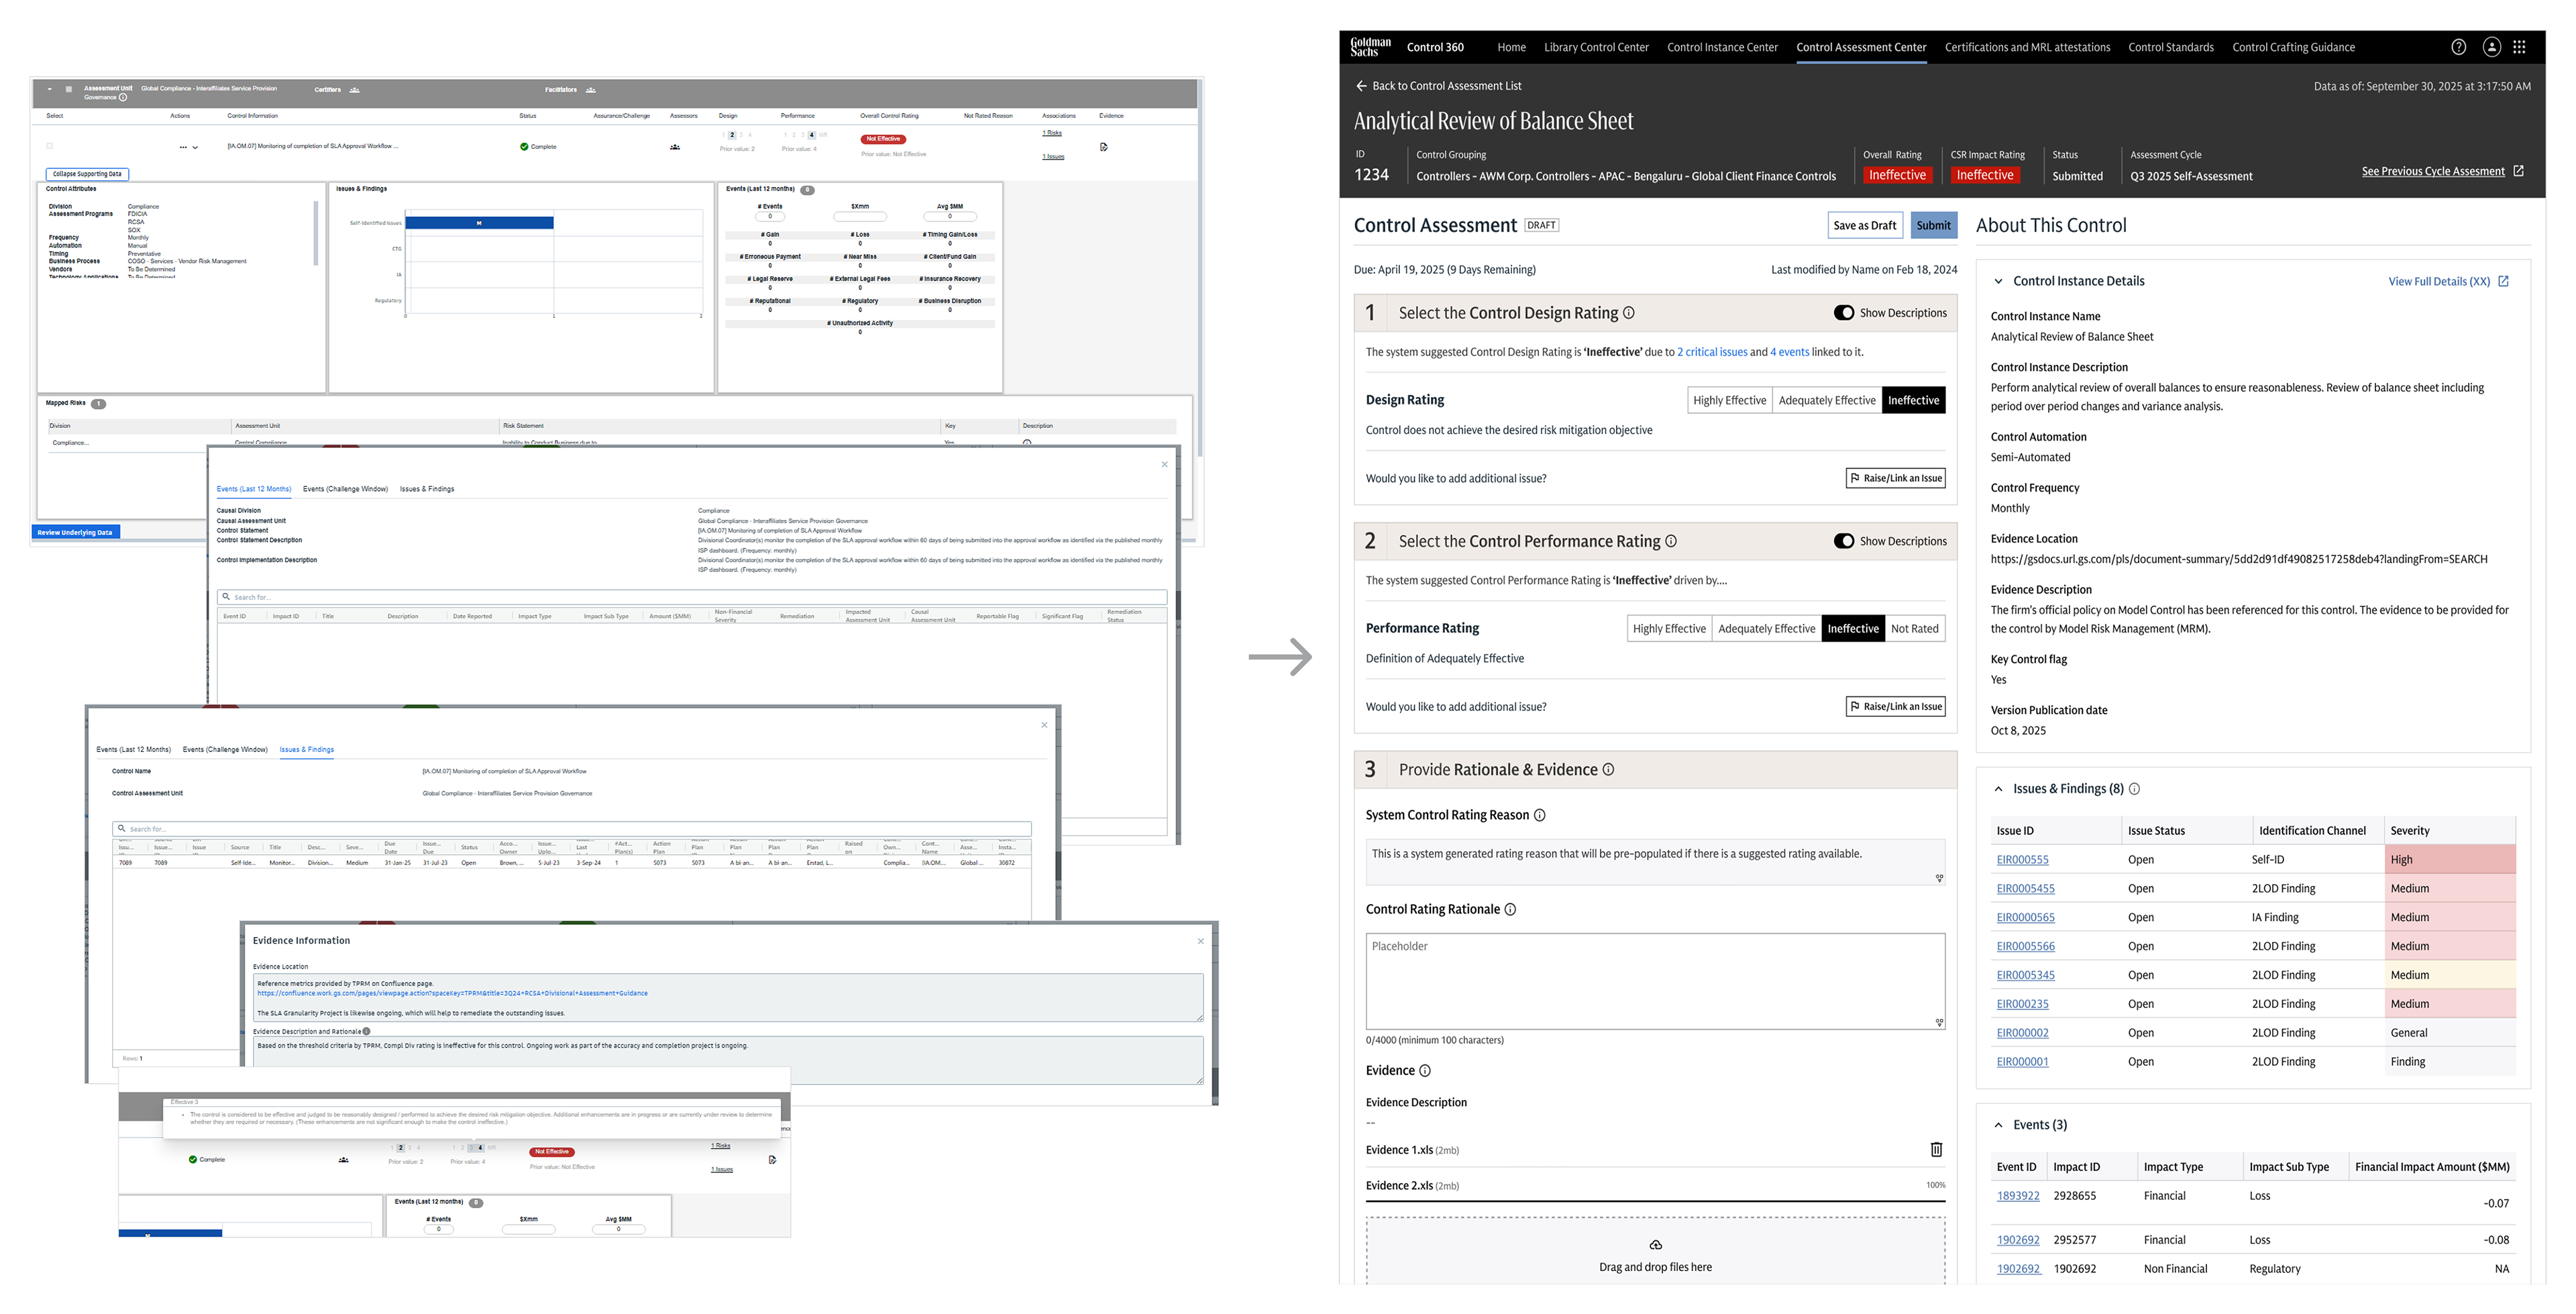2576x1314 pixels.
Task: Toggle Show Descriptions for Control Design Rating
Action: [x=1844, y=313]
